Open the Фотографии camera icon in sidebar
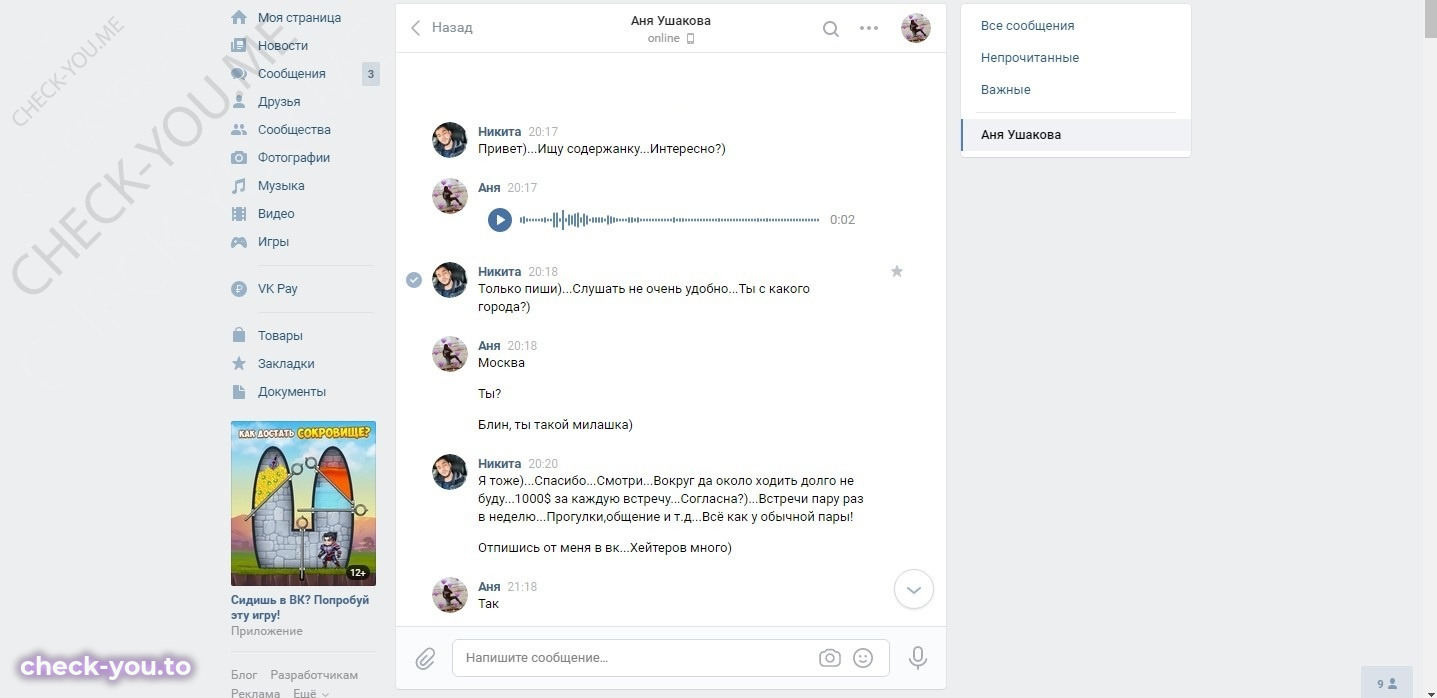Image resolution: width=1437 pixels, height=698 pixels. click(239, 157)
